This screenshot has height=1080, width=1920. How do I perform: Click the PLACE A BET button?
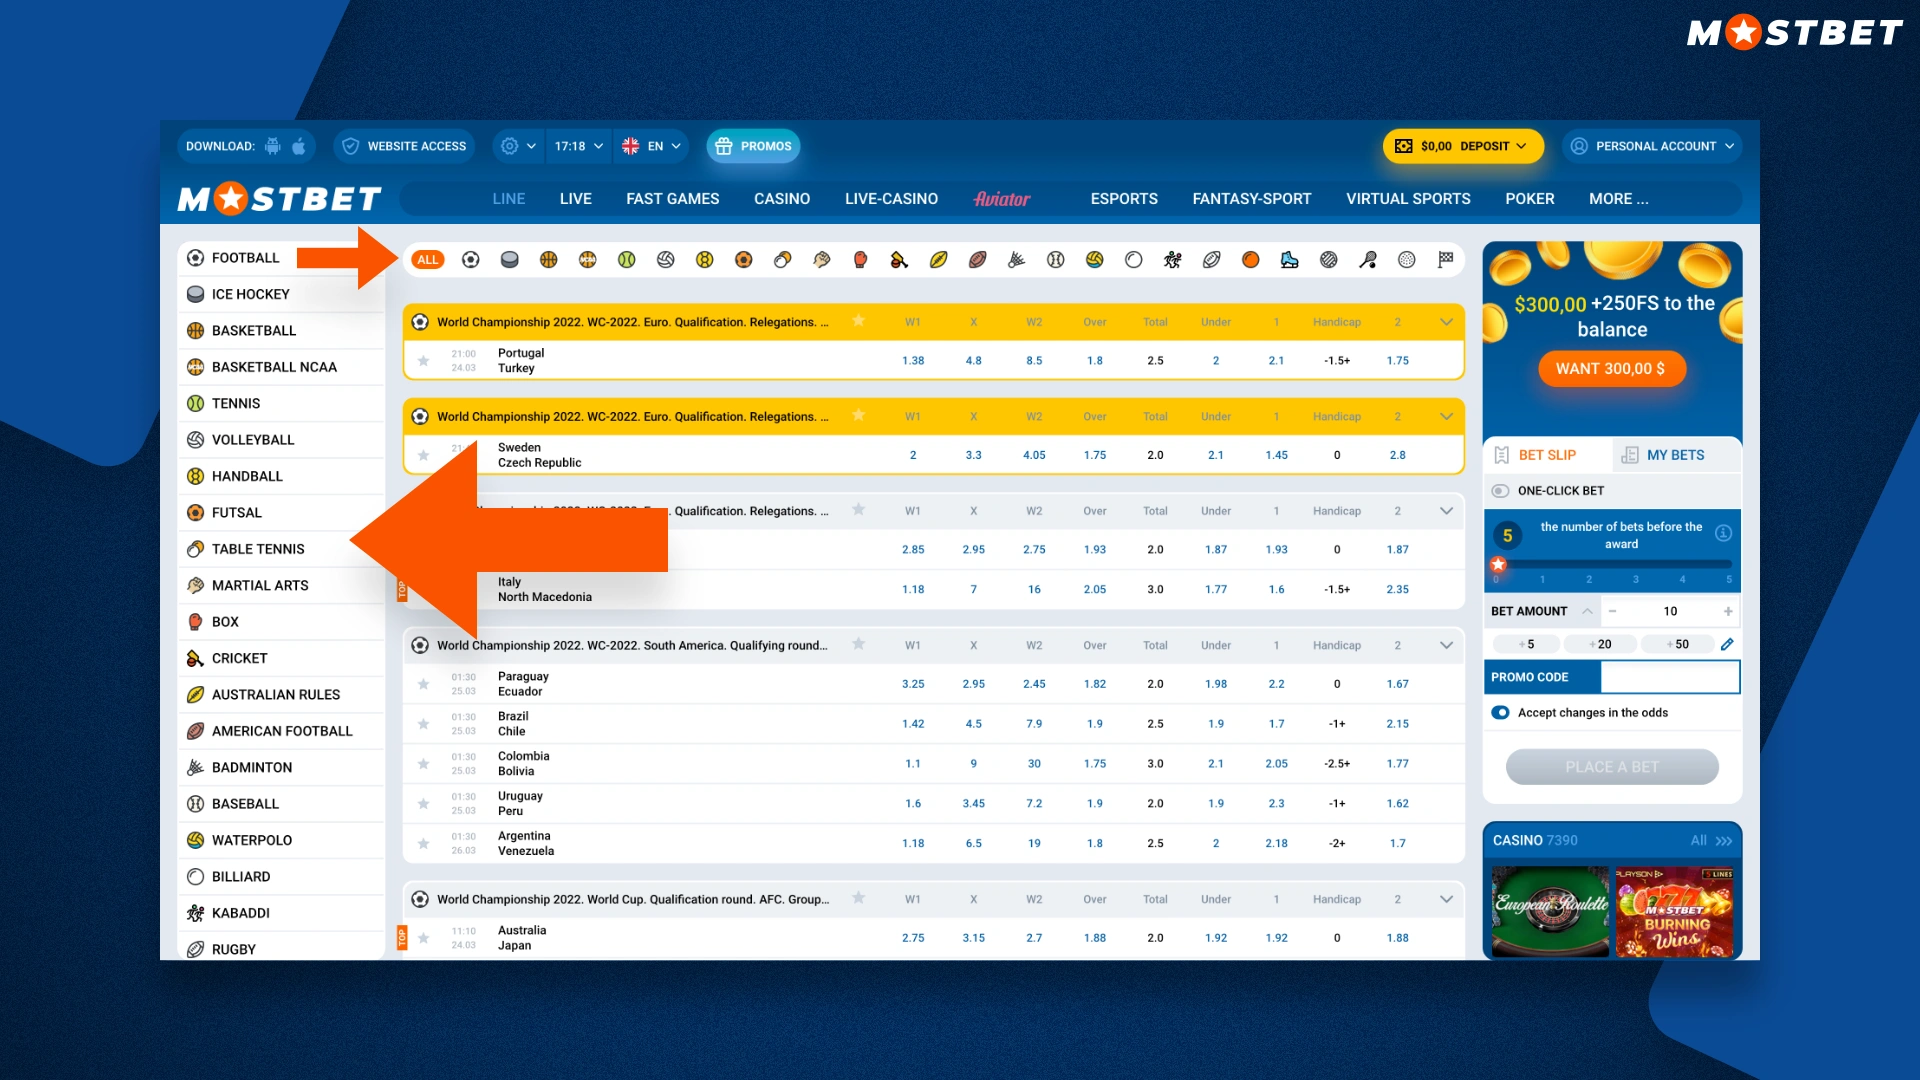click(1611, 766)
